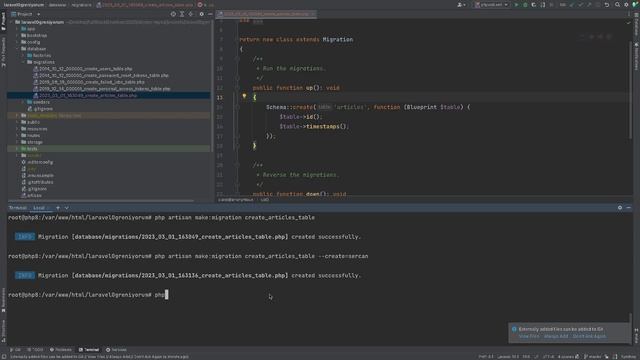Select the create_personal_access_tokens_table.php file
Screen dimensions: 640x360
tap(102, 89)
